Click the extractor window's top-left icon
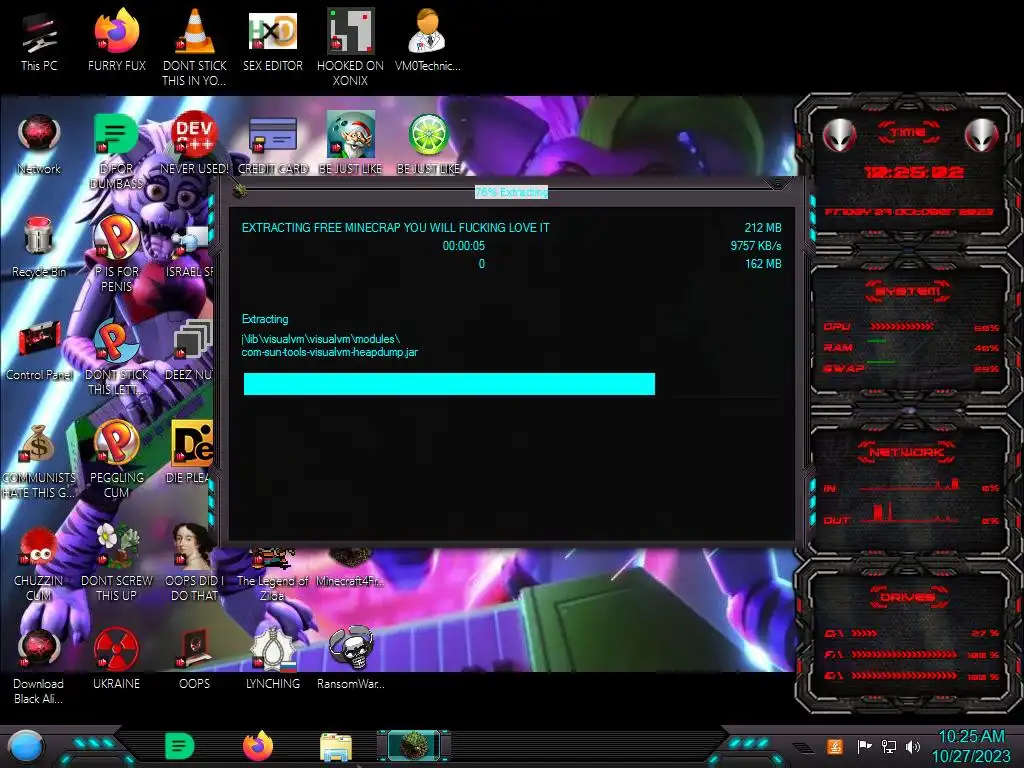Viewport: 1024px width, 768px height. [240, 190]
